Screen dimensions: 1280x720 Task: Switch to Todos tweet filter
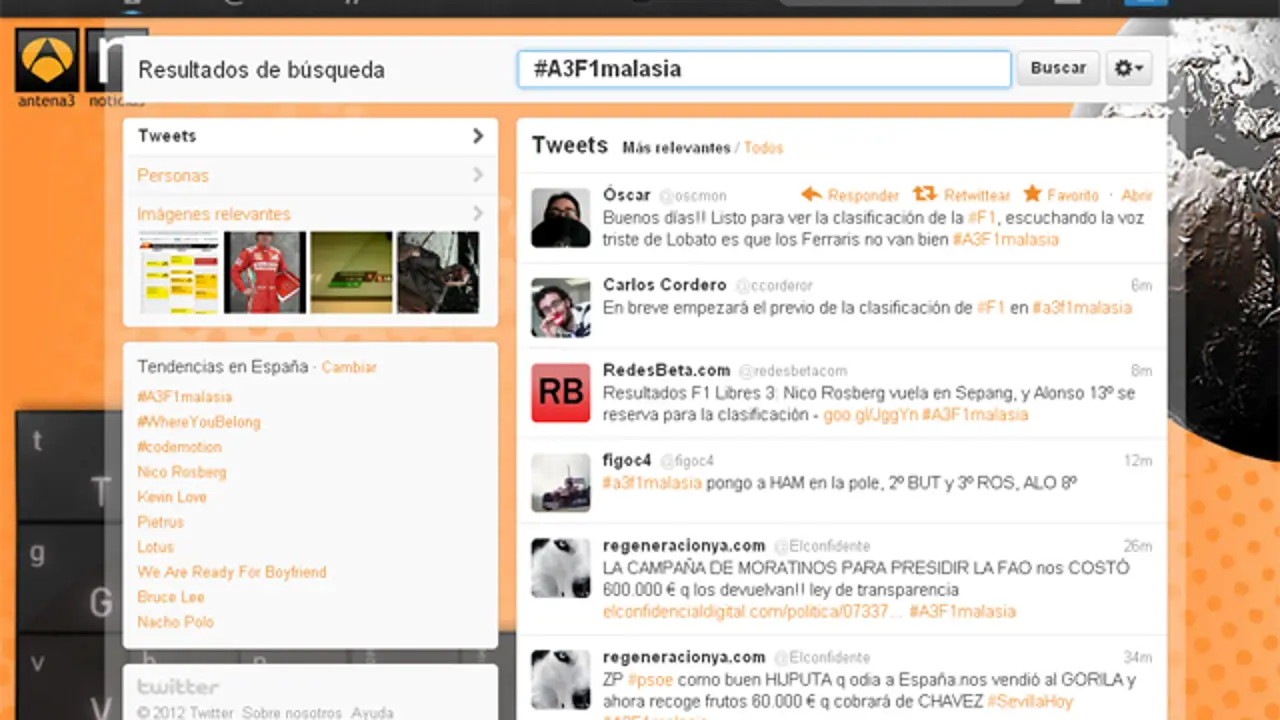click(764, 148)
